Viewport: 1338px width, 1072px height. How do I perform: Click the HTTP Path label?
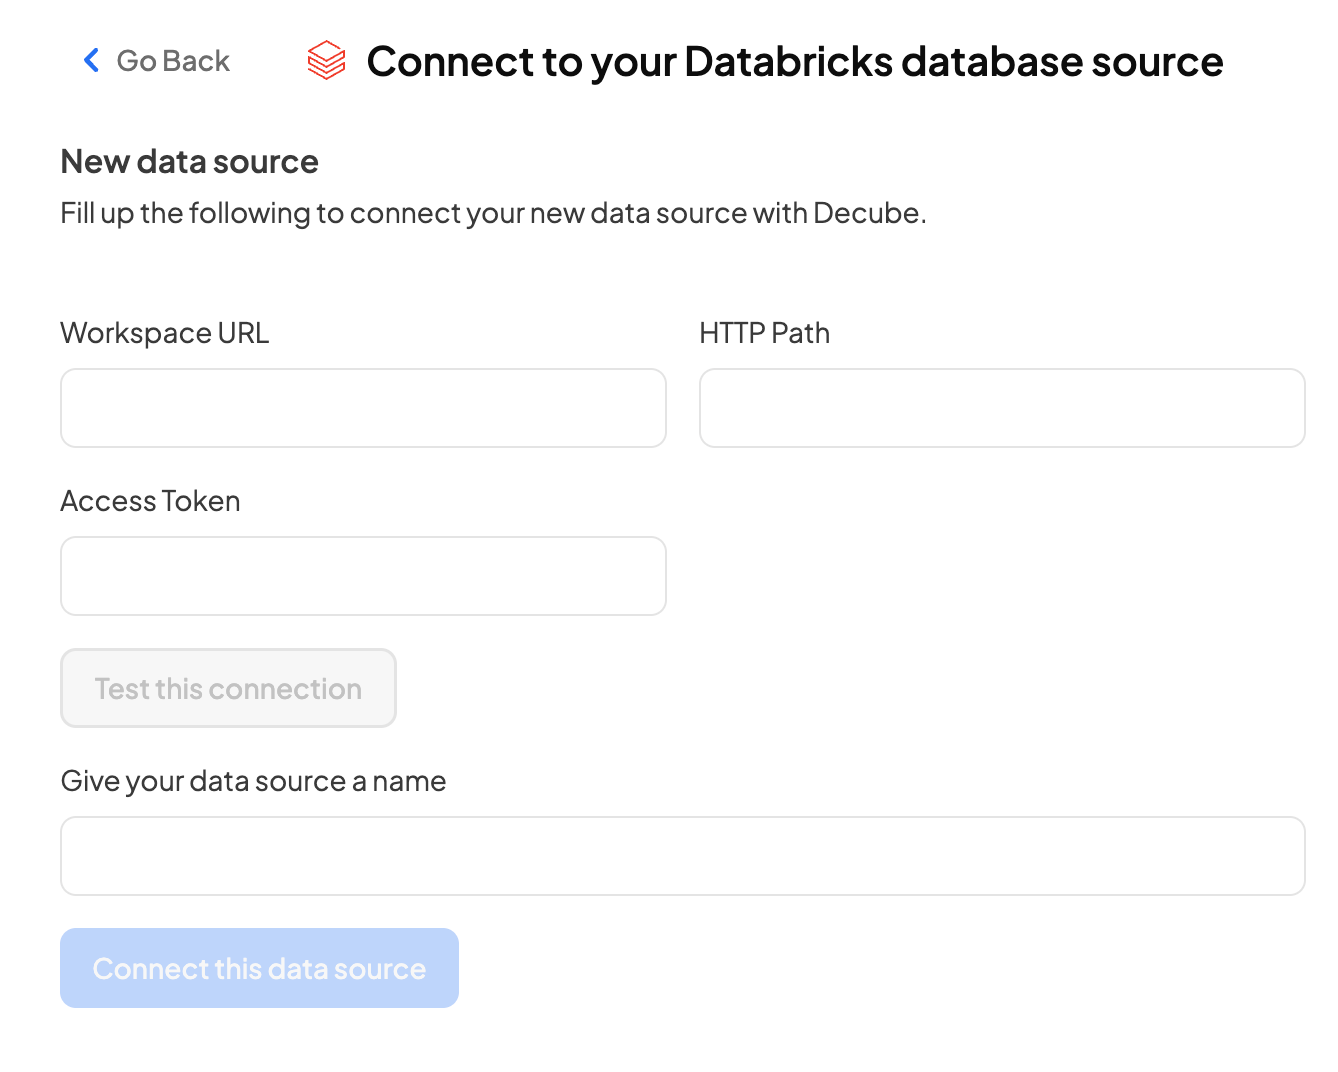coord(764,333)
